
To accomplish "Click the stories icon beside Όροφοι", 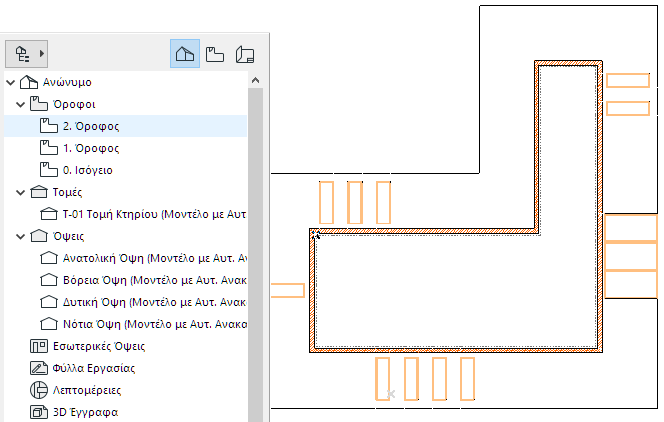I will click(39, 104).
